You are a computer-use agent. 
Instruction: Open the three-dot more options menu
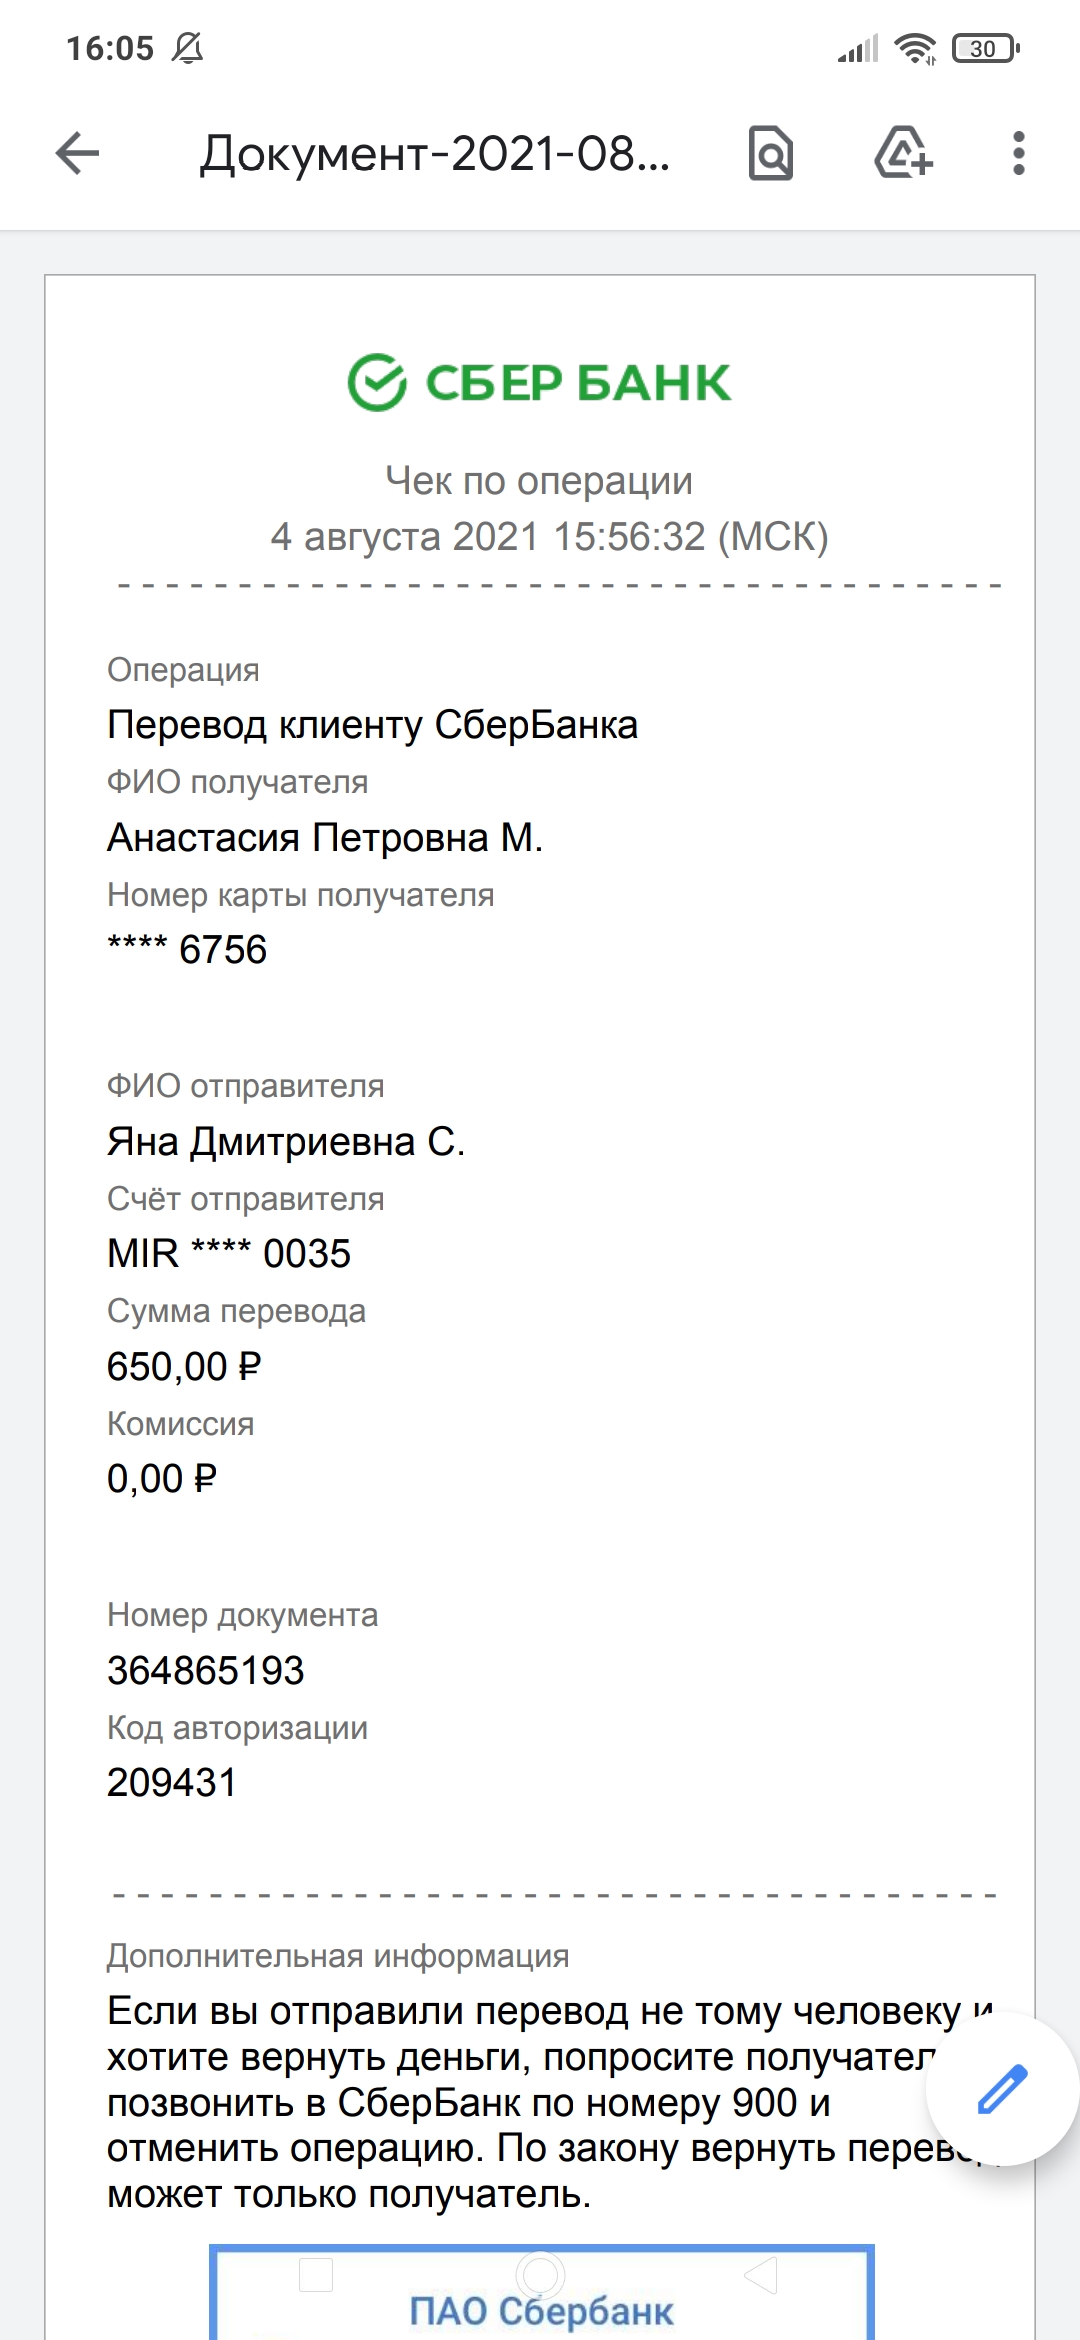tap(1018, 154)
